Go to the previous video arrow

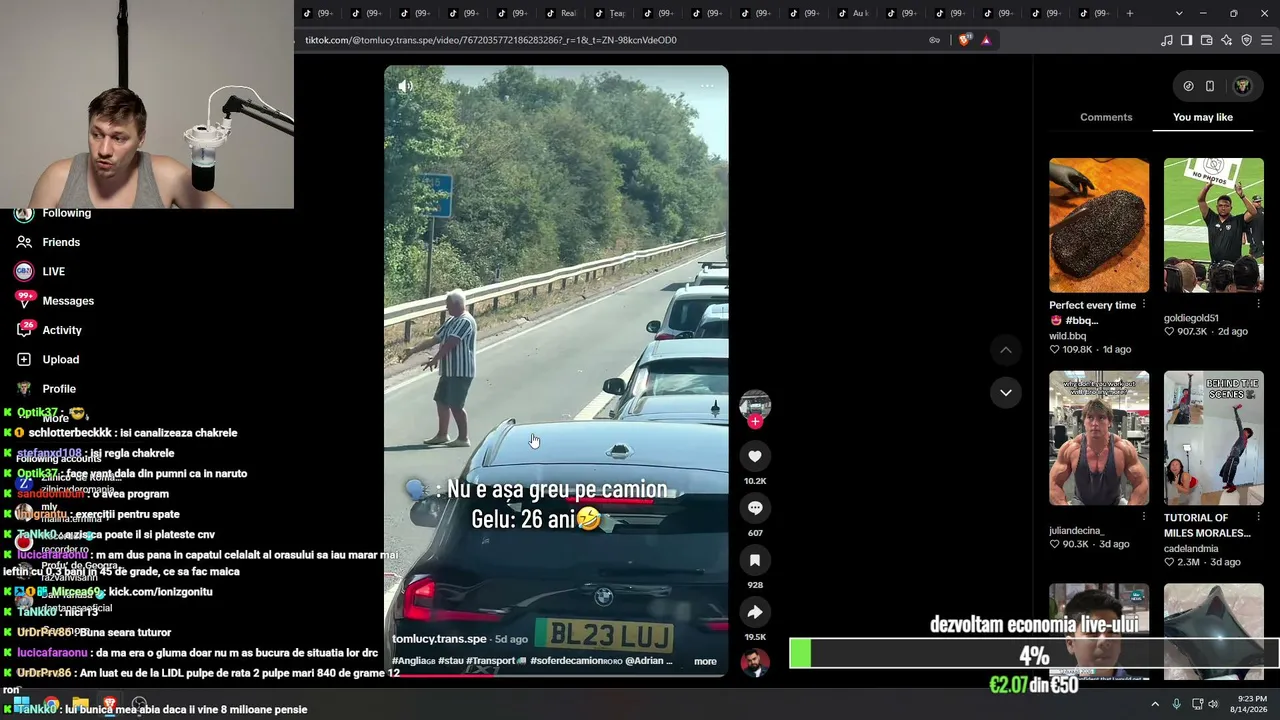coord(1006,350)
